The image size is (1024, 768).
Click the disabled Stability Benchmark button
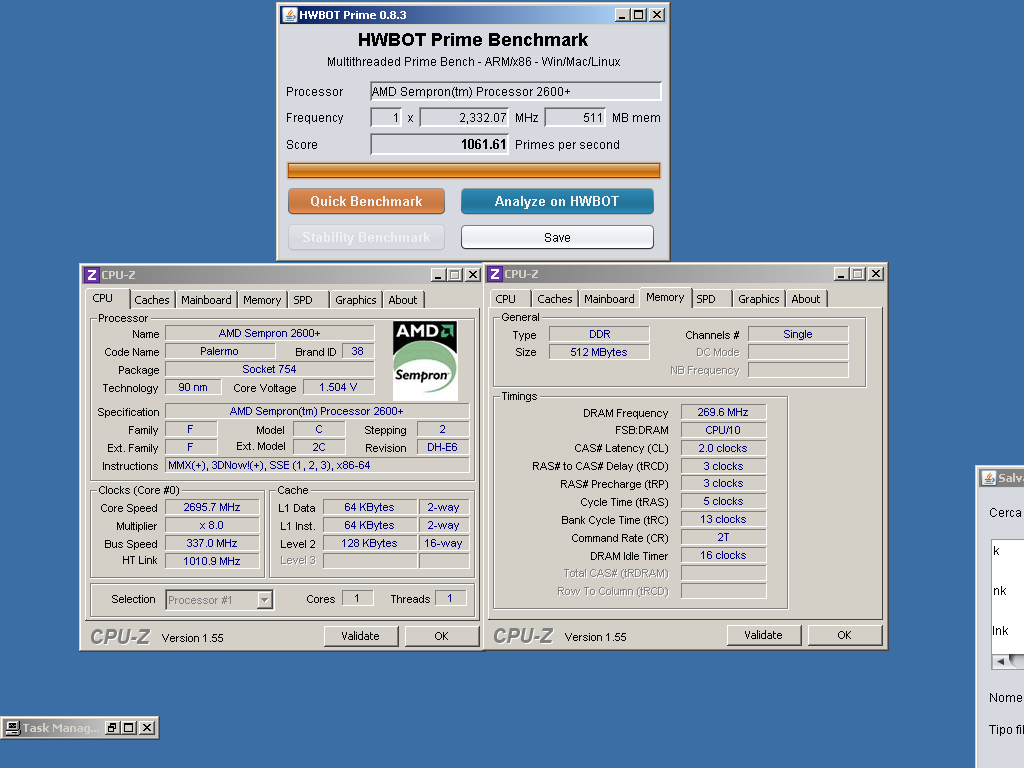click(366, 238)
